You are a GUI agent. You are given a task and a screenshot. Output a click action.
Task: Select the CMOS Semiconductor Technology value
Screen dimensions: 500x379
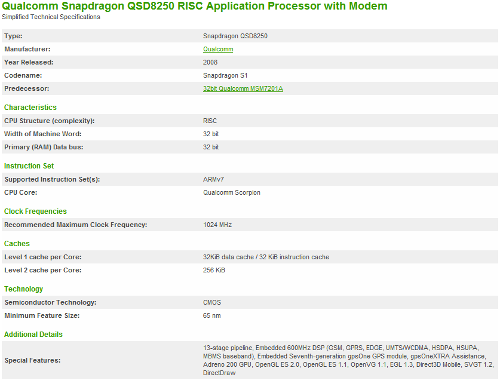click(x=212, y=303)
